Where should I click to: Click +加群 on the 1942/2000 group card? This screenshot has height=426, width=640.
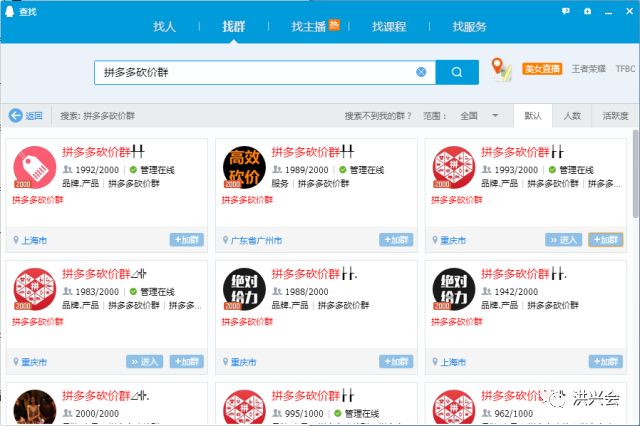606,362
